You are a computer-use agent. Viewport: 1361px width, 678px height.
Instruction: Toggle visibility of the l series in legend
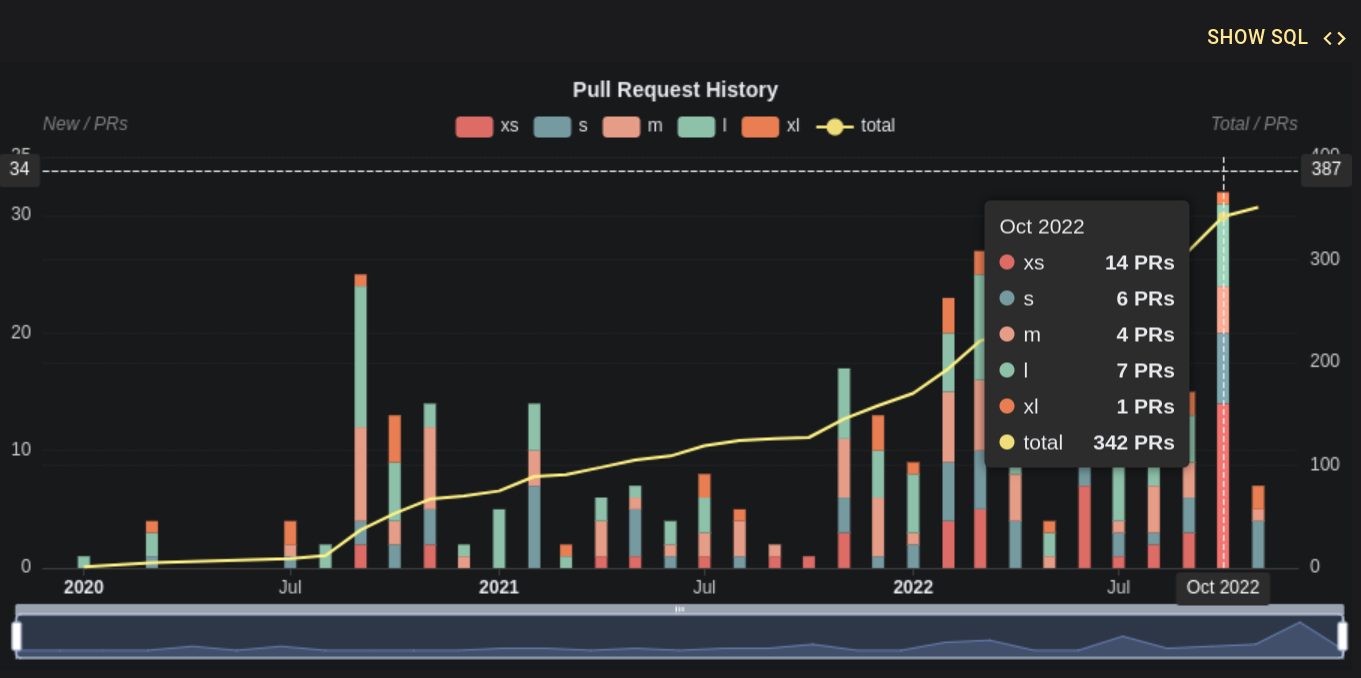coord(722,126)
